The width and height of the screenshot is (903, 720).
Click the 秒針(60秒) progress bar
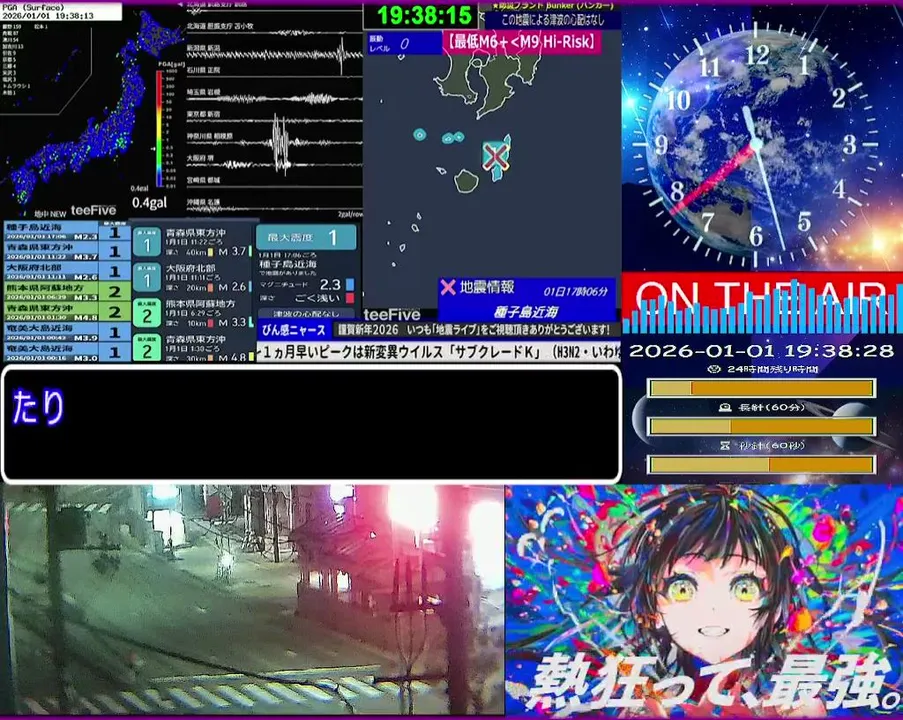pyautogui.click(x=762, y=464)
